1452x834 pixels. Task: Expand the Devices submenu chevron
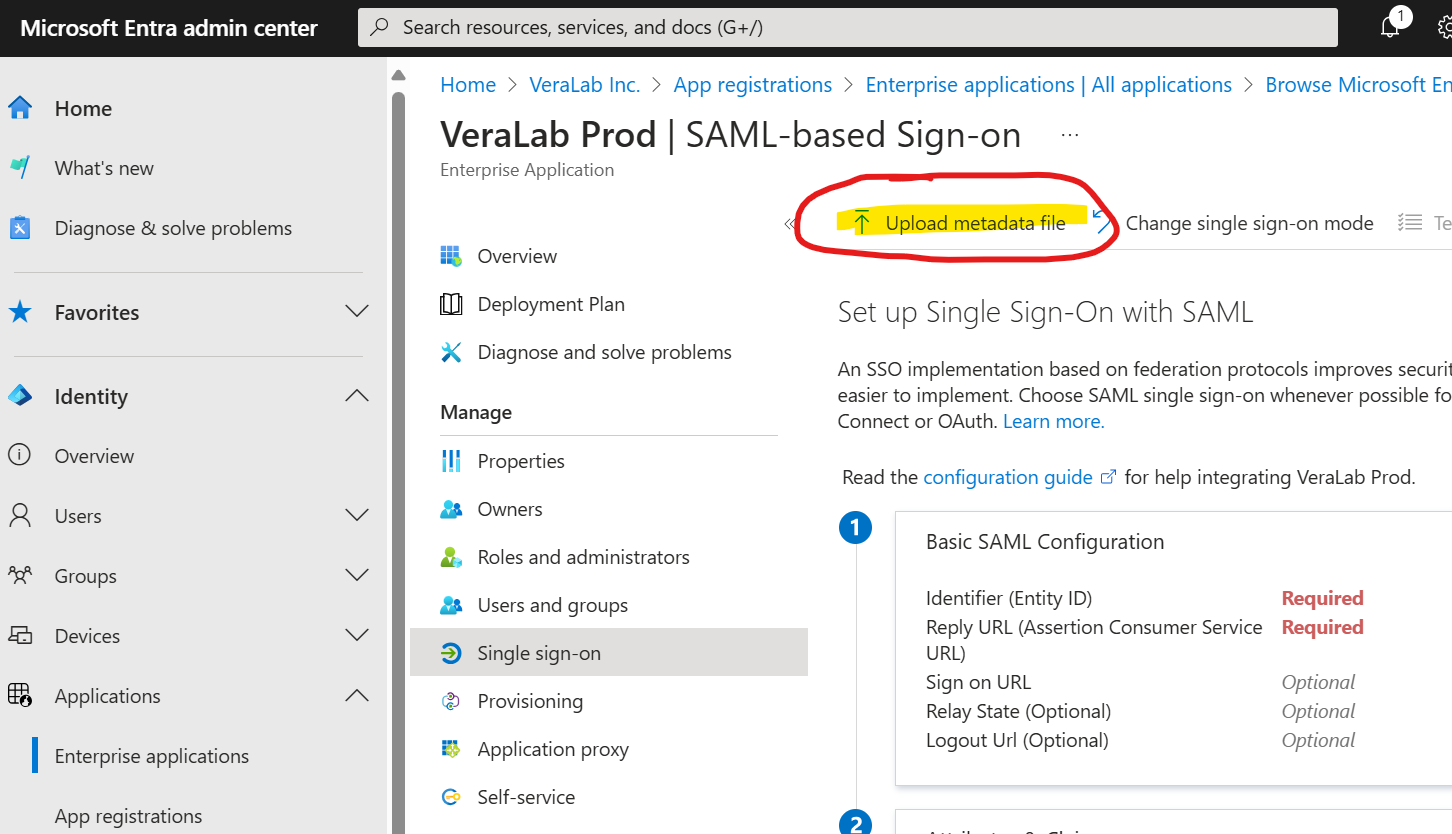click(x=357, y=636)
